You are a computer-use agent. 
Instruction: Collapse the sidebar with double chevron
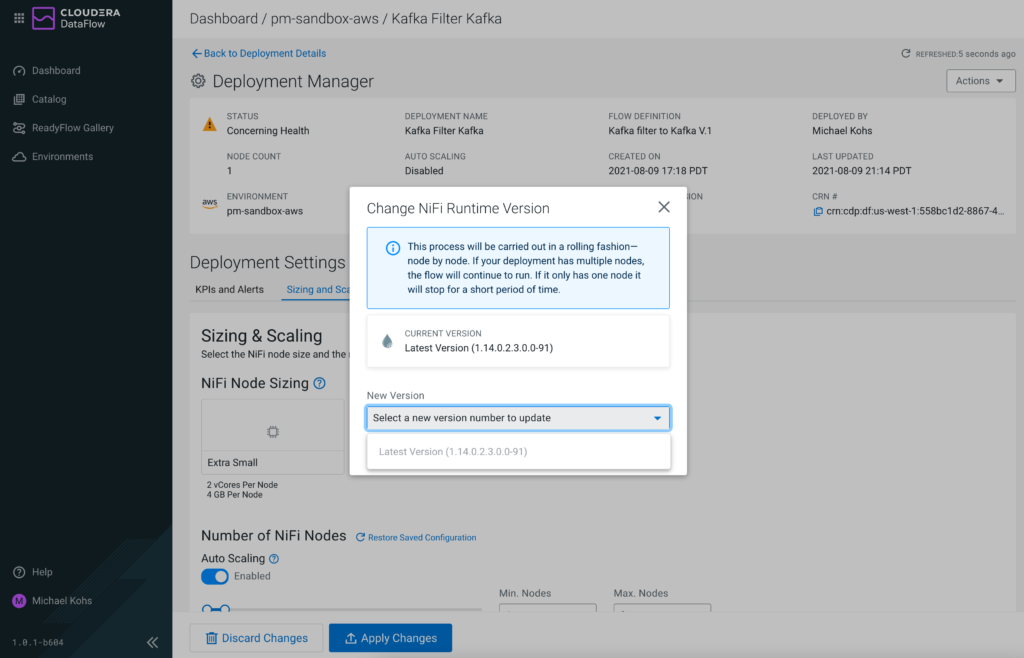[152, 642]
